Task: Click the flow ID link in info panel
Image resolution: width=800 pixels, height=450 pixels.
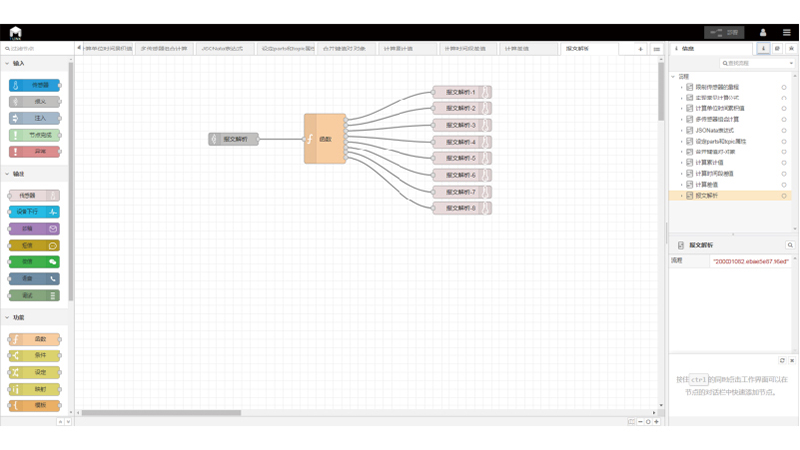Action: pyautogui.click(x=750, y=261)
